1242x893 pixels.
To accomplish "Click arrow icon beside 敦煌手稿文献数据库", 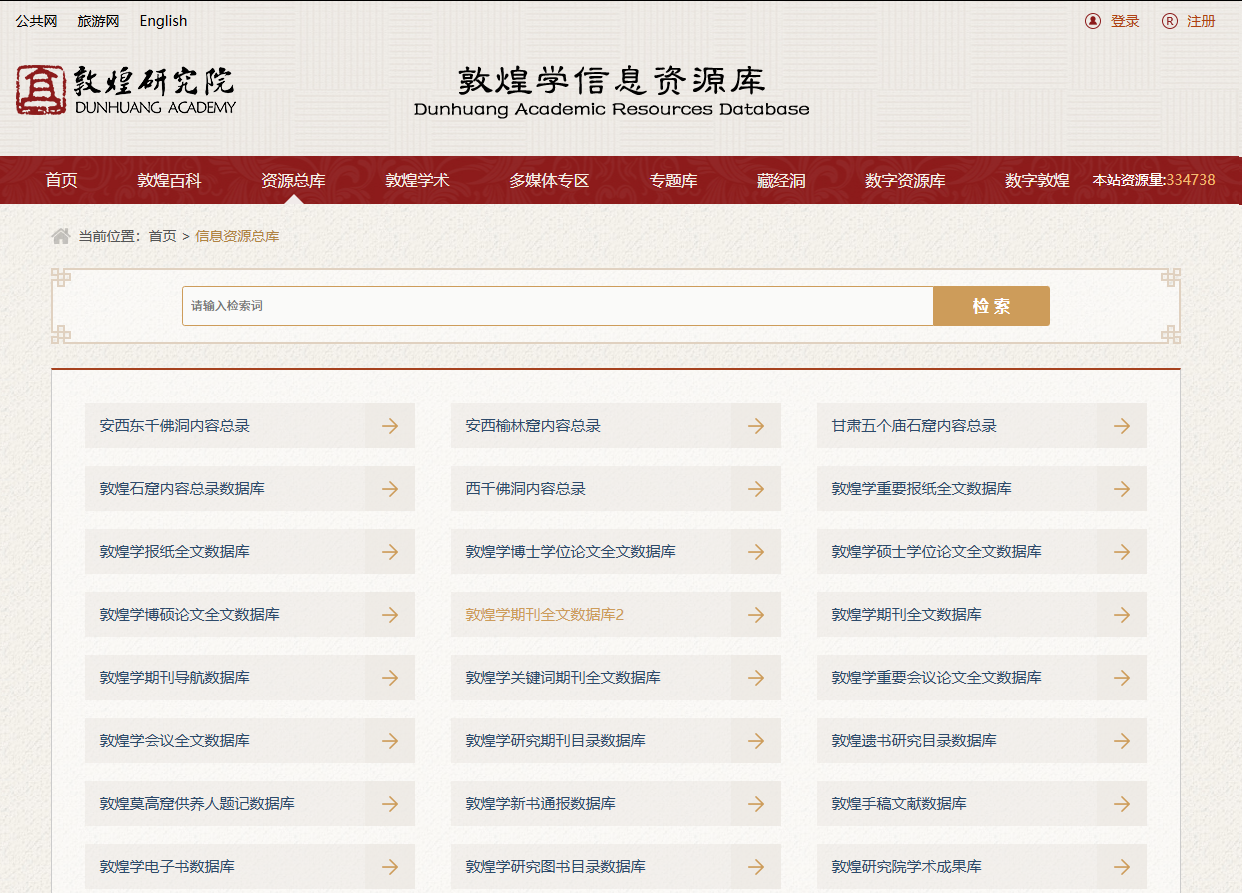I will [1122, 804].
